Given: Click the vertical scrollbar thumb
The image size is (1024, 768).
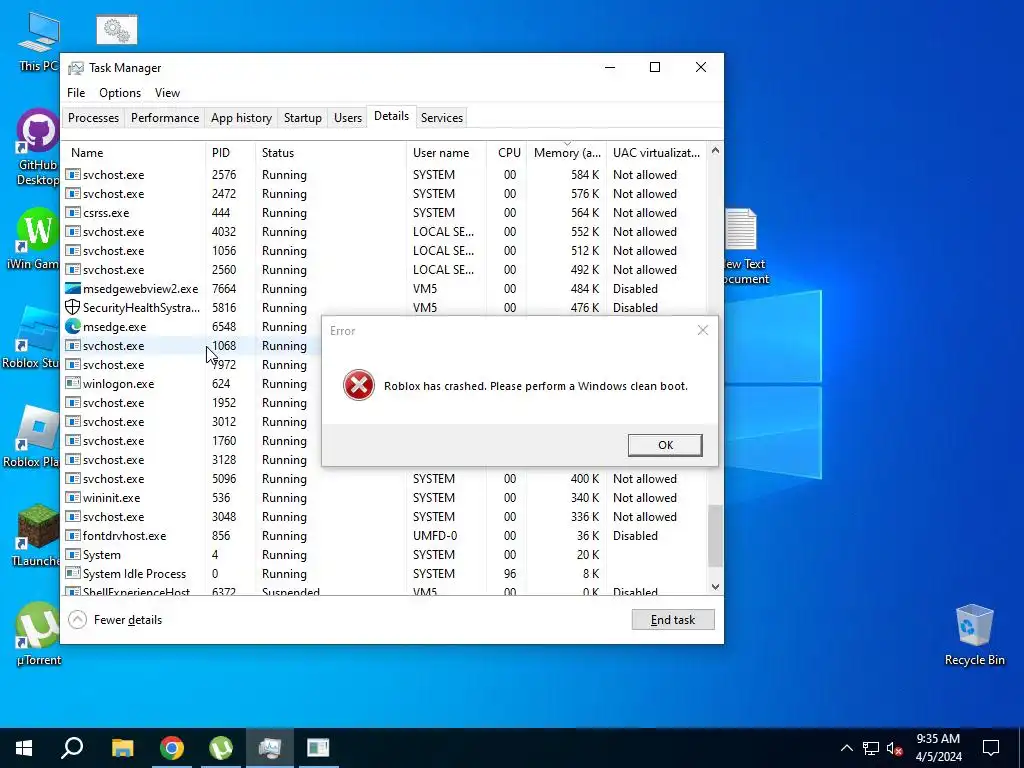Looking at the screenshot, I should (715, 536).
